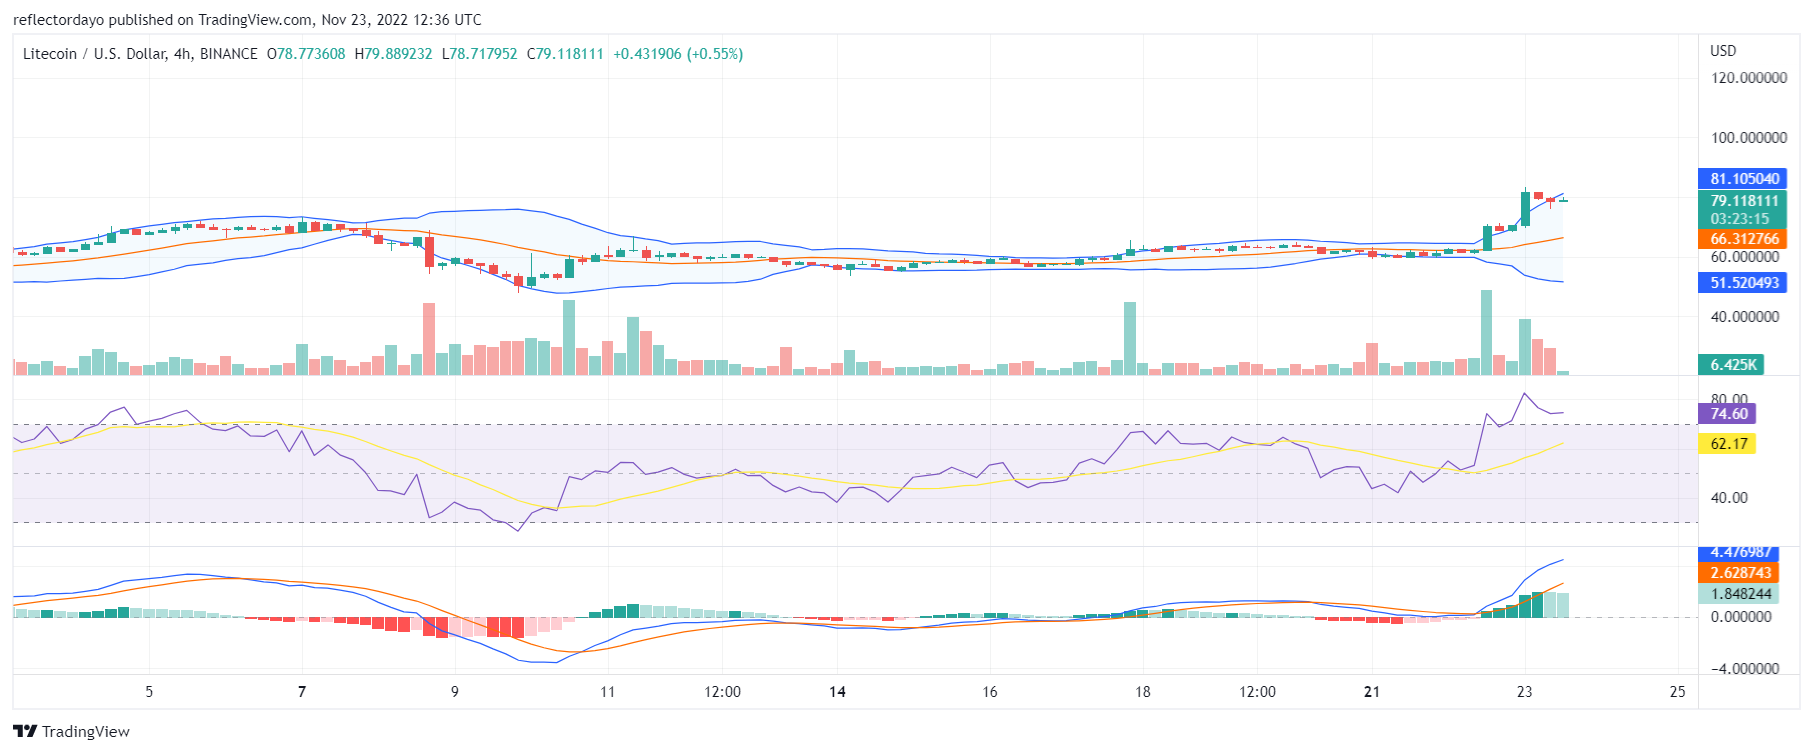Click date label 9 on the time axis

pyautogui.click(x=455, y=692)
